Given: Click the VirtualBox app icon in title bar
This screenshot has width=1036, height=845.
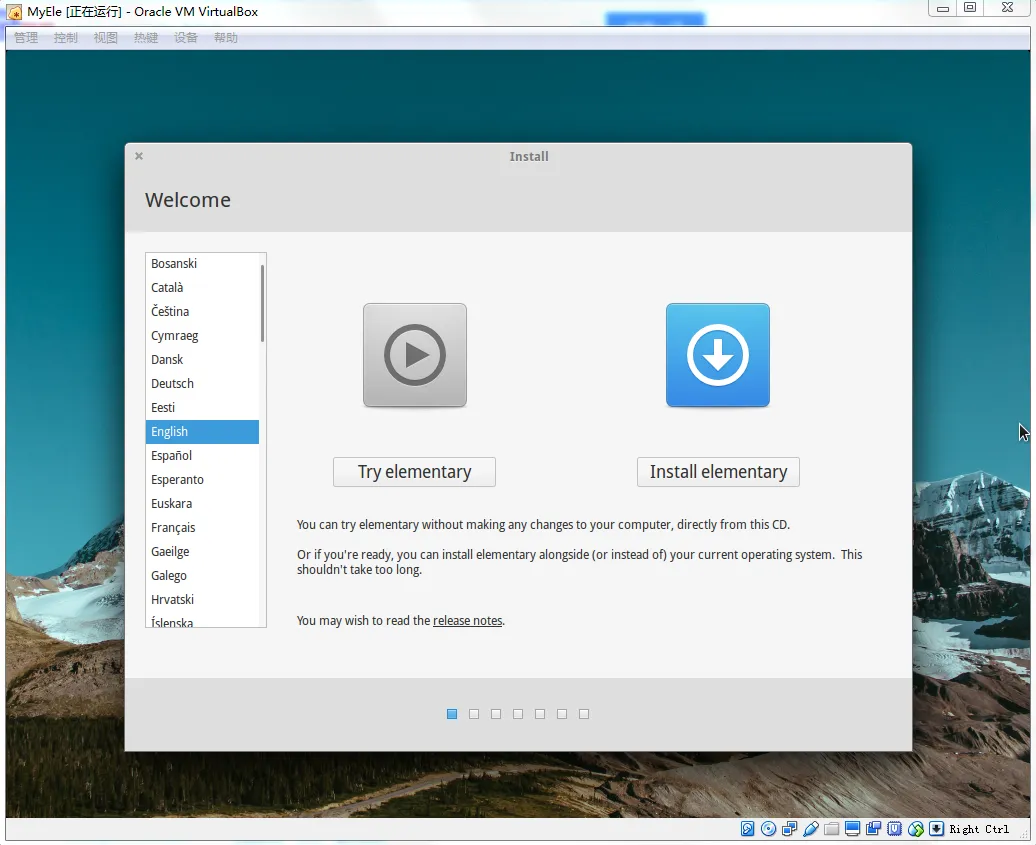Looking at the screenshot, I should tap(14, 12).
